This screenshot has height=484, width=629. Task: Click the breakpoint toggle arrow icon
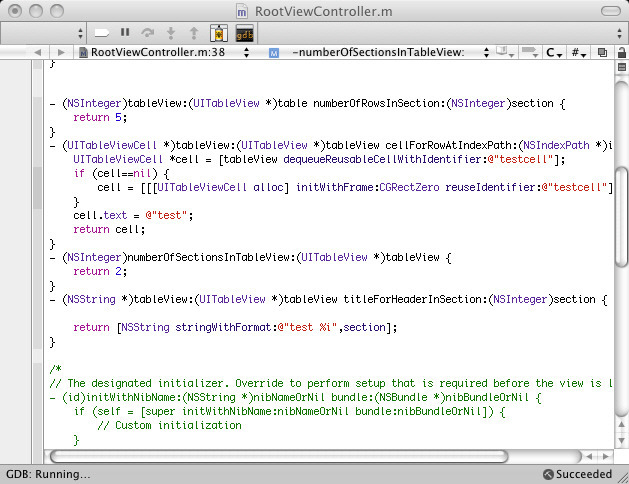point(102,33)
